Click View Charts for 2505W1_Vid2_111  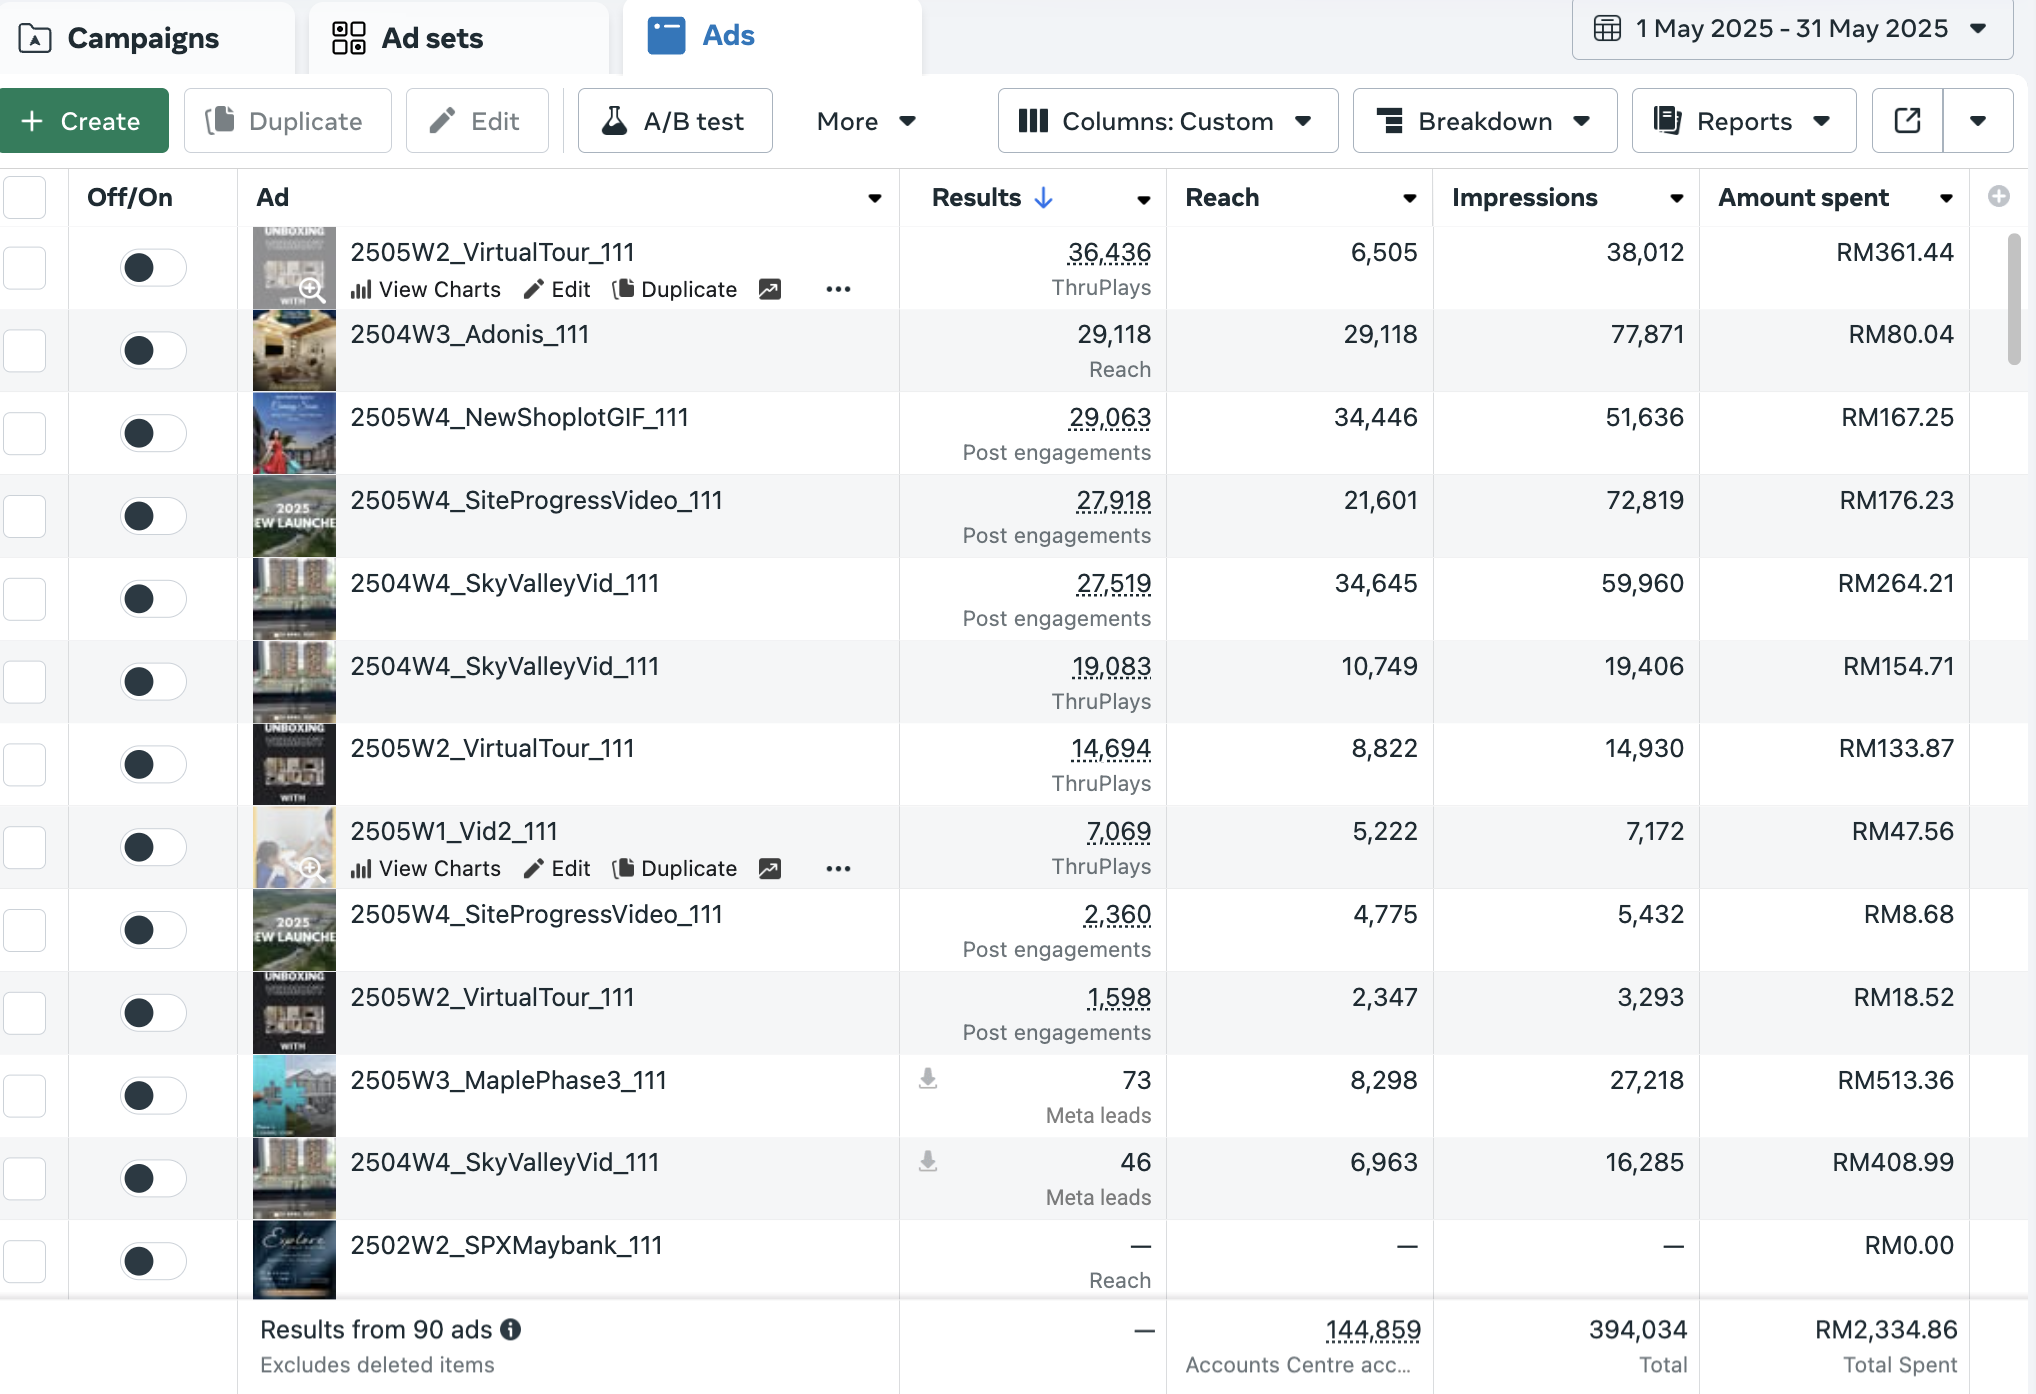point(426,868)
